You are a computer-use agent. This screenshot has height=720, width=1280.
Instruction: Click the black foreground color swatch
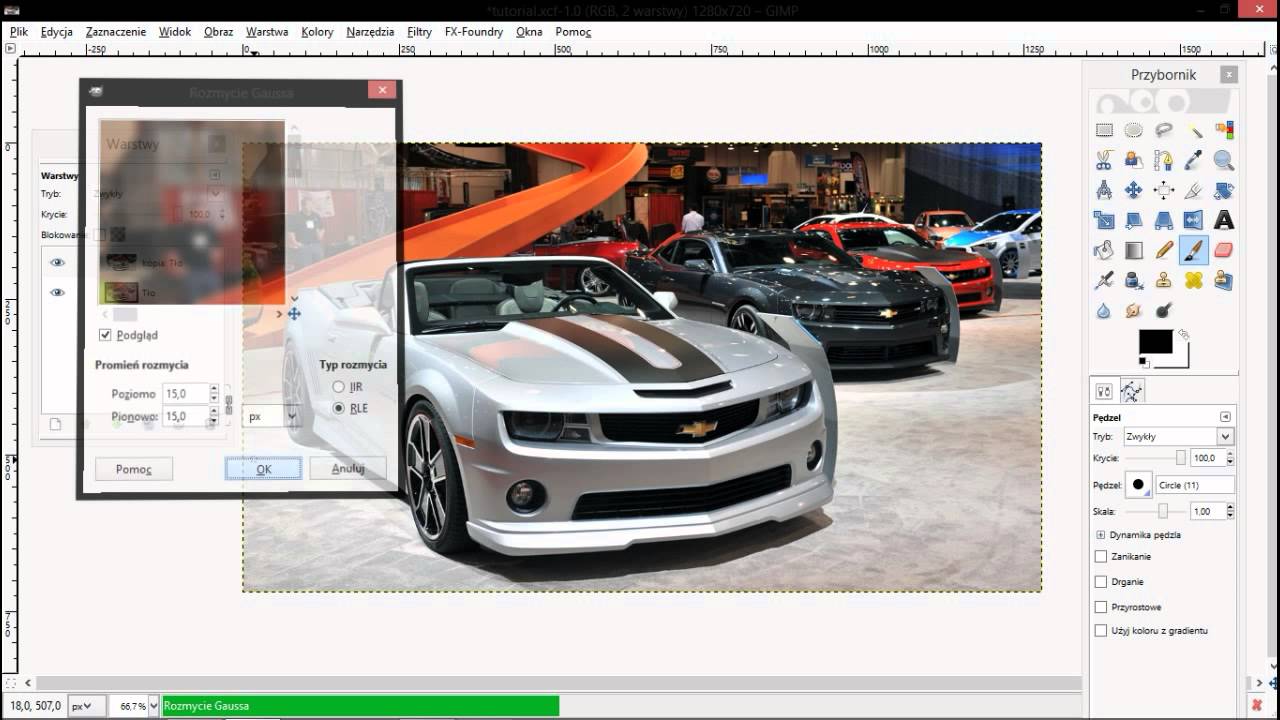[1155, 341]
